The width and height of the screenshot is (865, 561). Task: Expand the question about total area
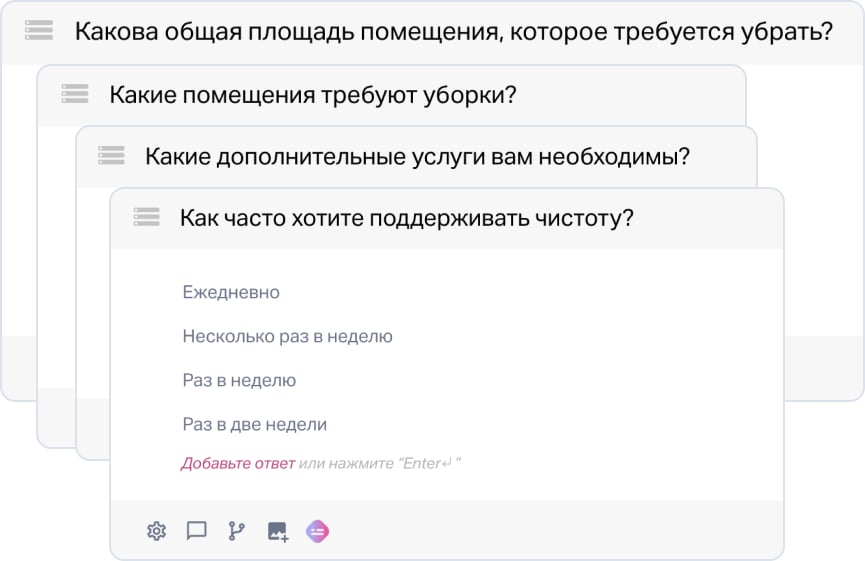pyautogui.click(x=454, y=32)
